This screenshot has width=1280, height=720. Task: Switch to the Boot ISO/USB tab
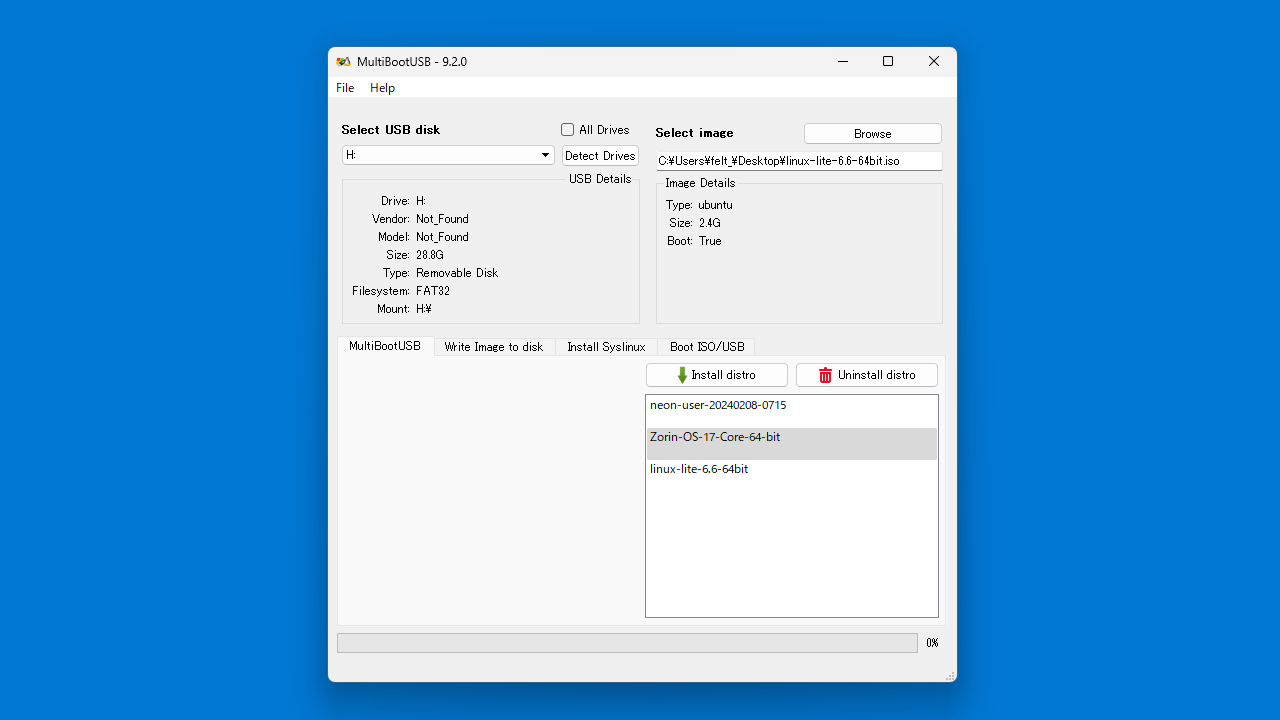click(x=707, y=347)
